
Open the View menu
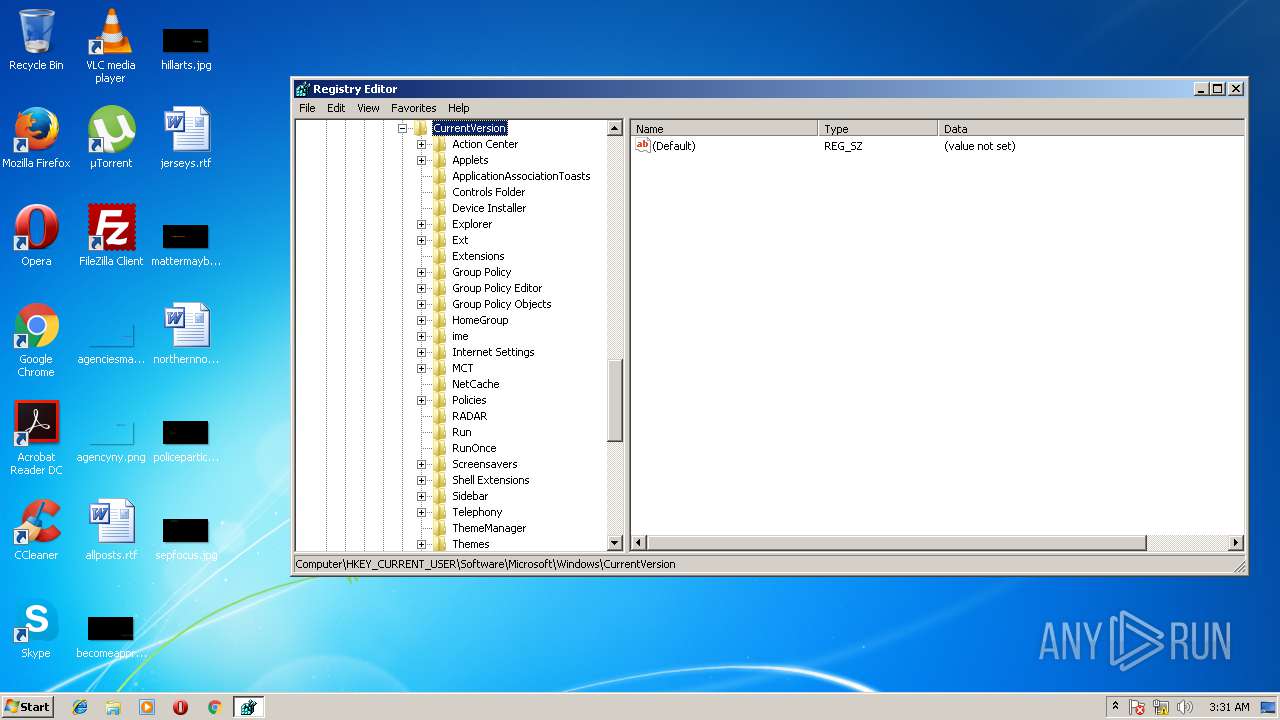point(368,108)
